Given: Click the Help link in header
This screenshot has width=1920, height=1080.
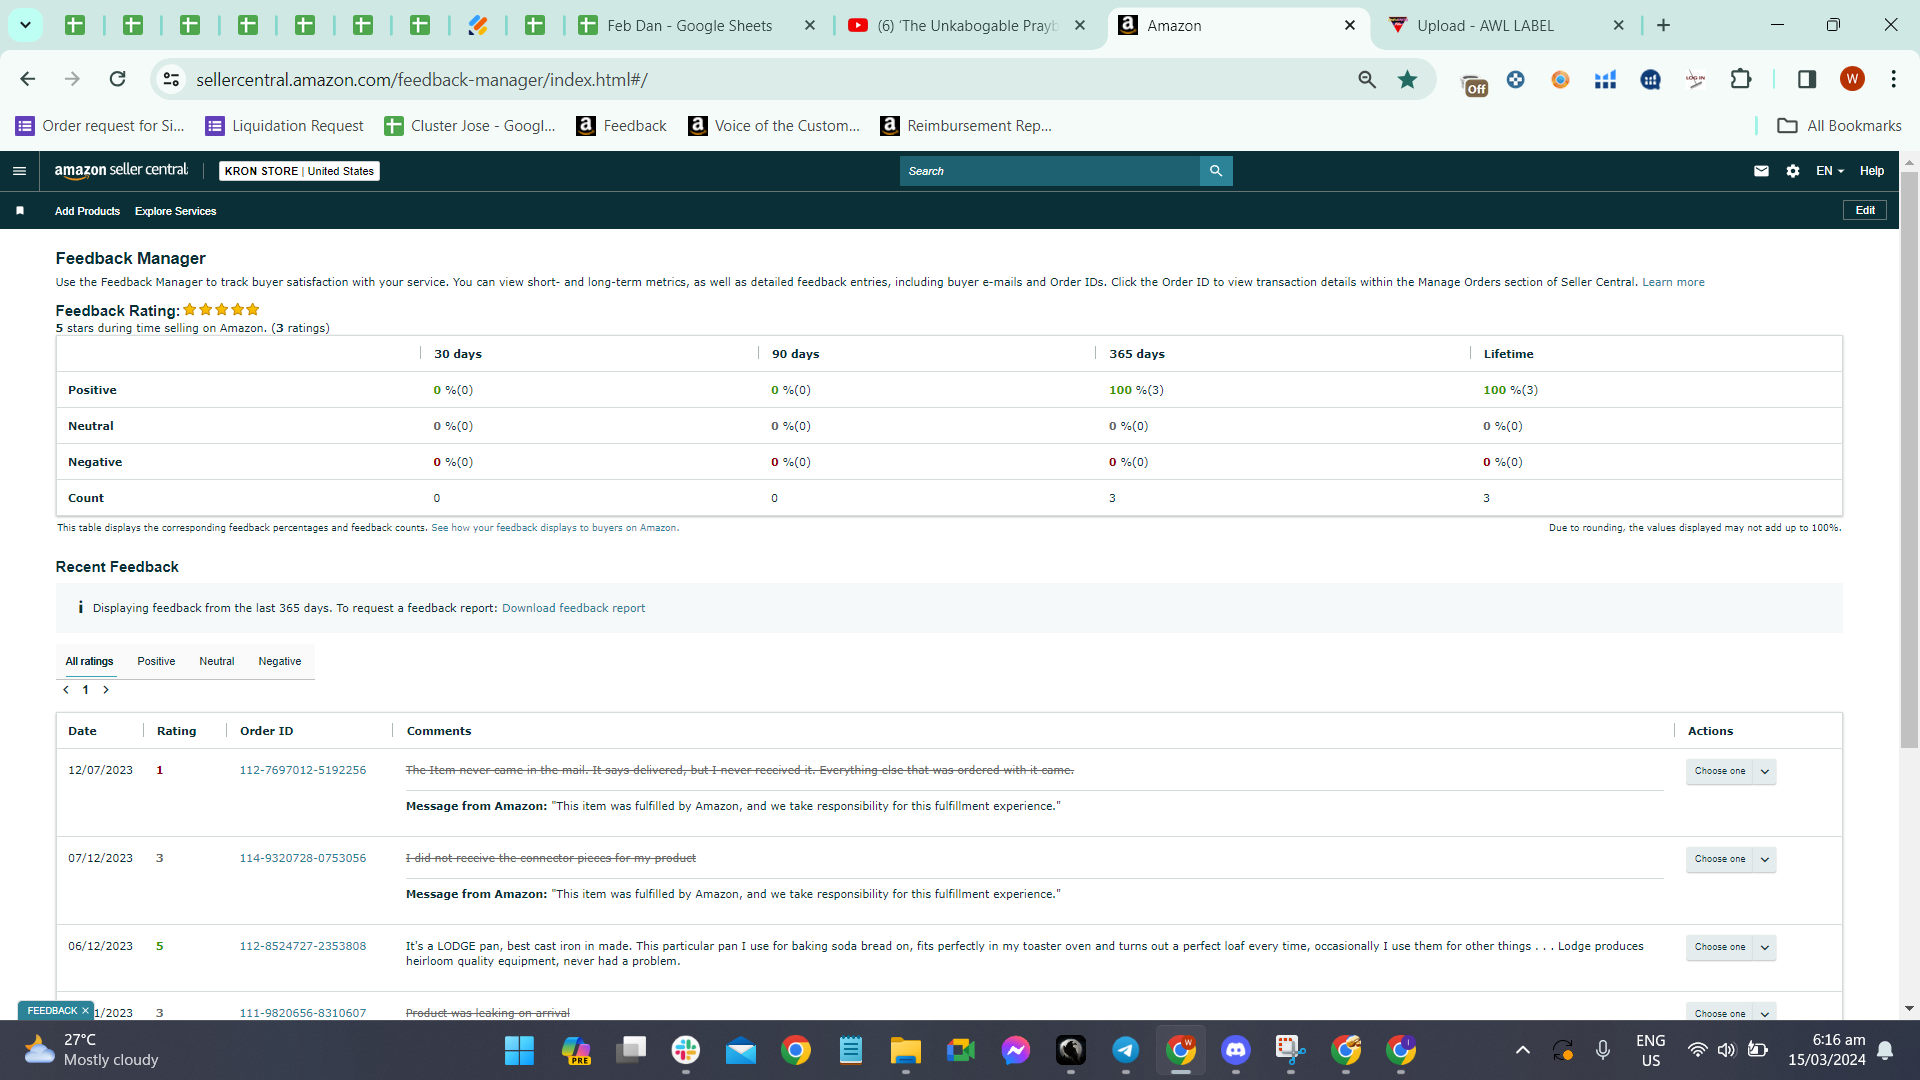Looking at the screenshot, I should pos(1872,171).
